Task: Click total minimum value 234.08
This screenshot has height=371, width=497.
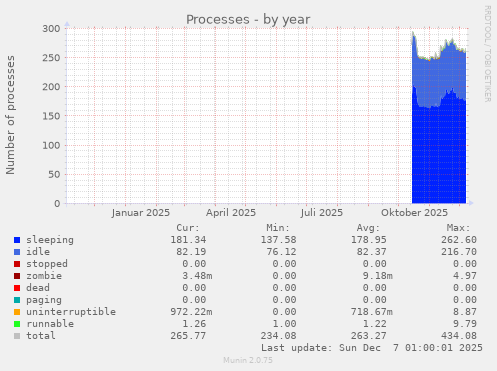Action: (278, 336)
